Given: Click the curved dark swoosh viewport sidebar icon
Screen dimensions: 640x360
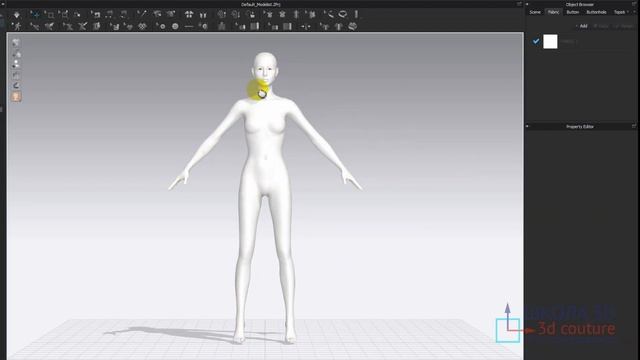Looking at the screenshot, I should [x=16, y=85].
